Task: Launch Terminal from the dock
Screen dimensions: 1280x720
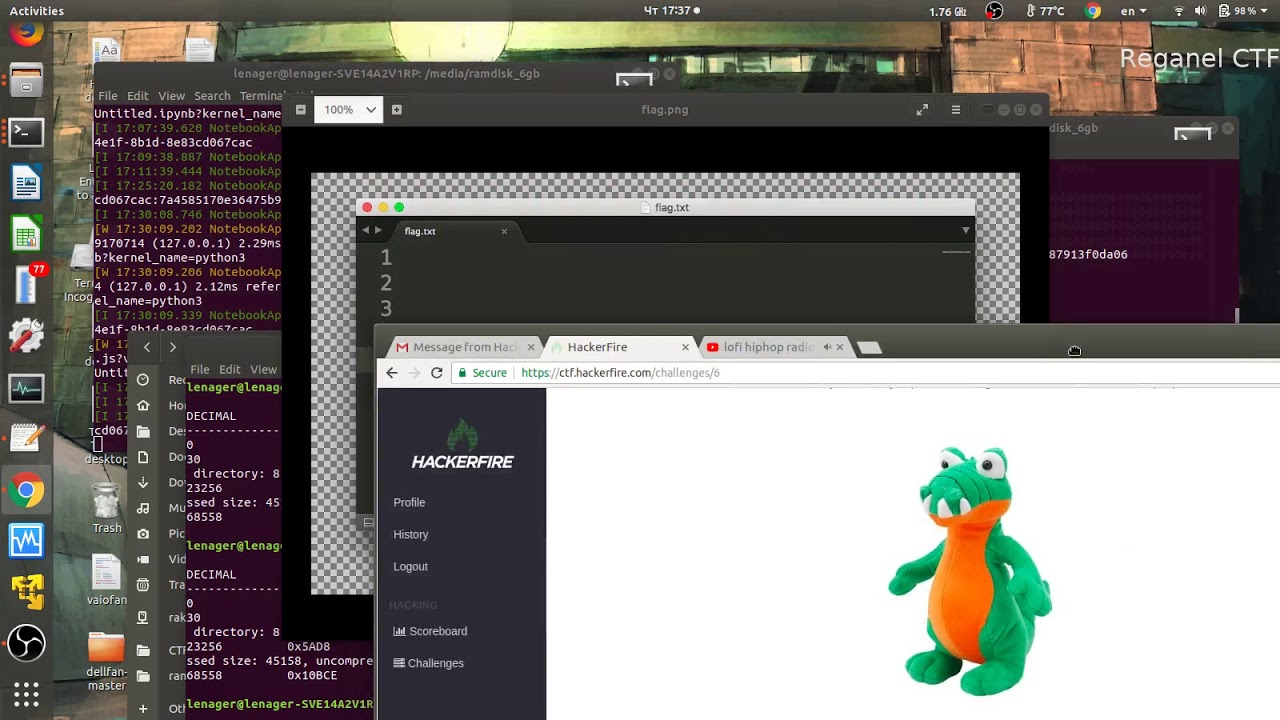Action: 27,132
